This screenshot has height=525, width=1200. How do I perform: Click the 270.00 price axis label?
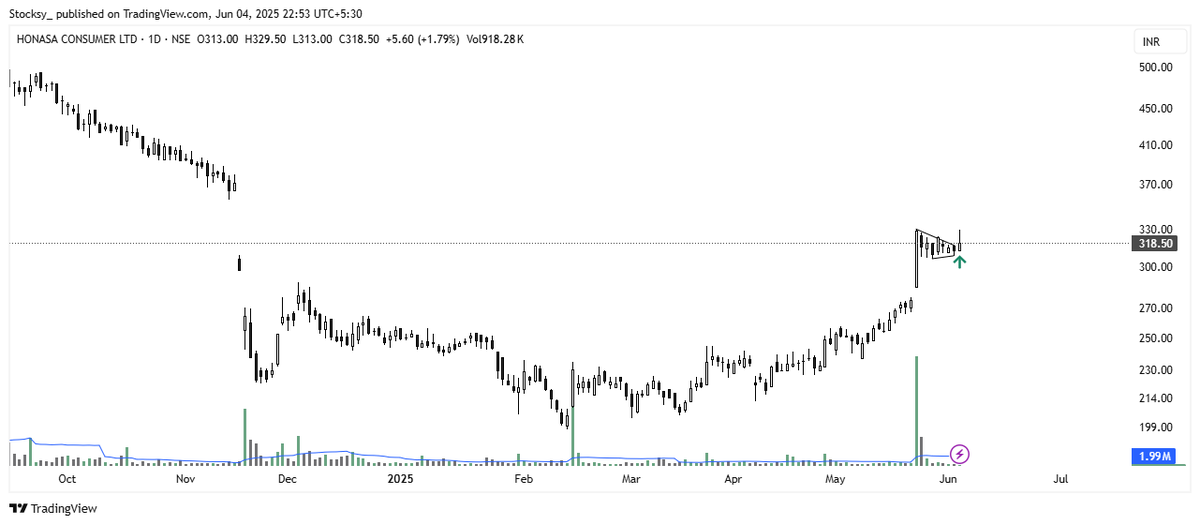click(1154, 309)
